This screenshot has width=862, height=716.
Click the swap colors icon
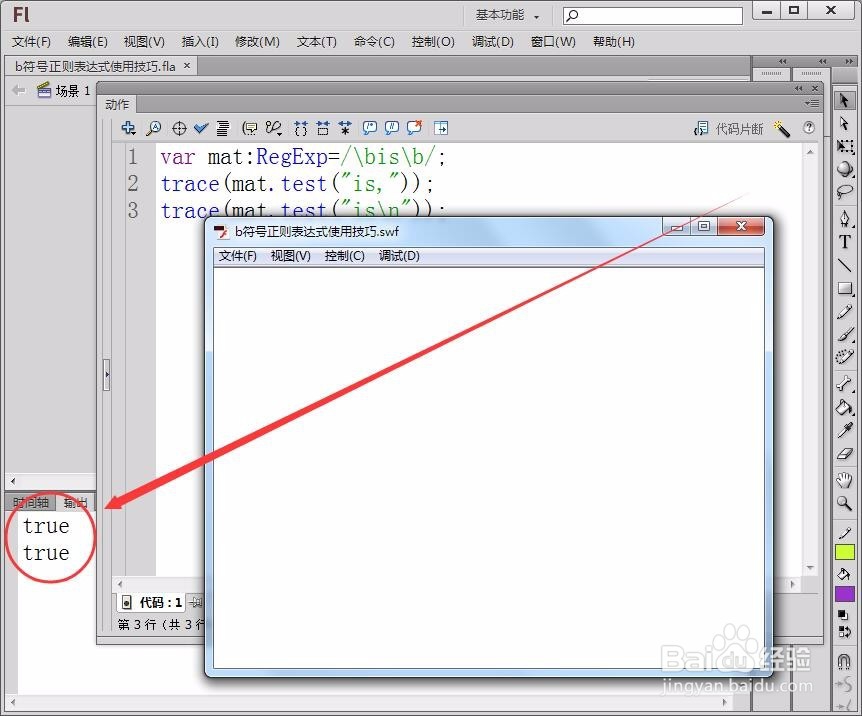(x=844, y=632)
